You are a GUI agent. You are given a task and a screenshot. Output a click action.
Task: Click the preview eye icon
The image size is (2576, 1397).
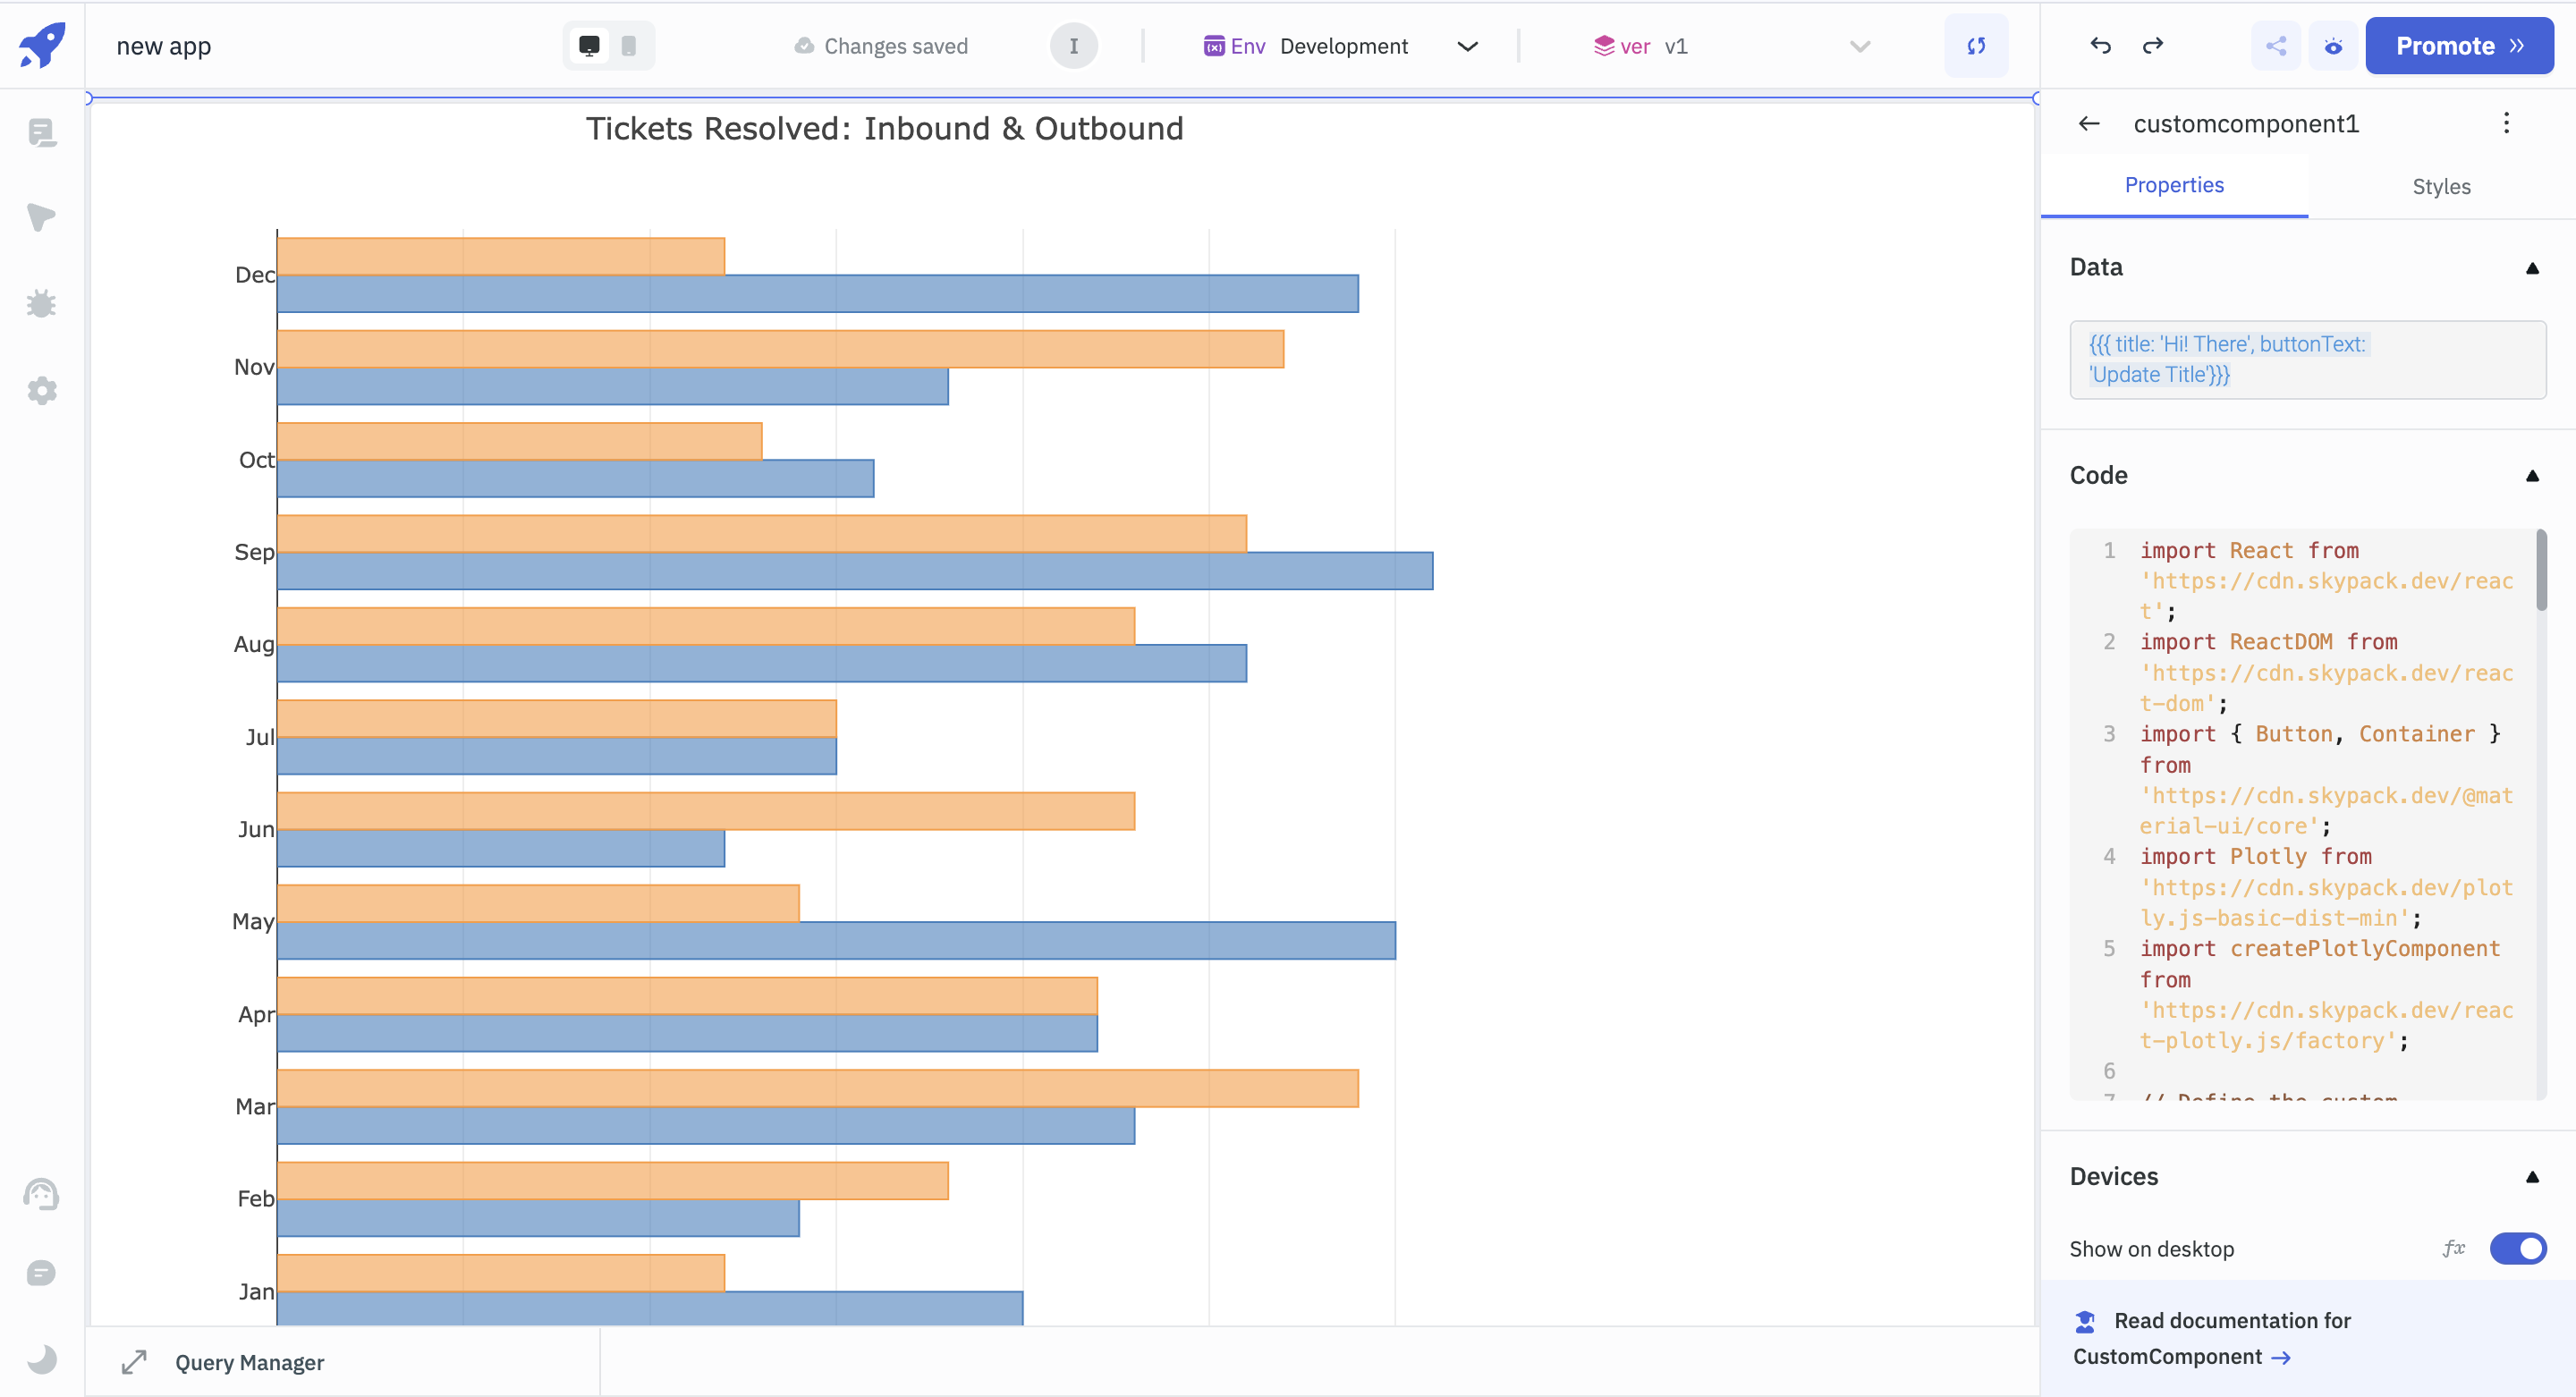coord(2333,46)
